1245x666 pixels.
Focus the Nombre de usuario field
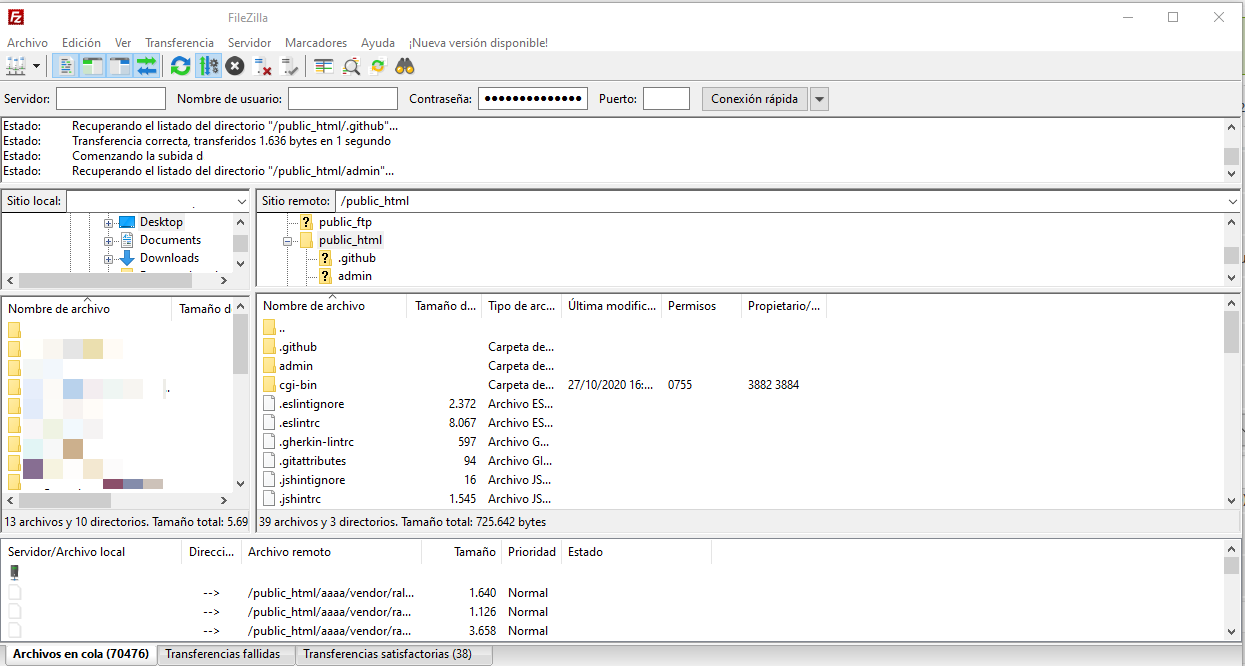coord(343,99)
